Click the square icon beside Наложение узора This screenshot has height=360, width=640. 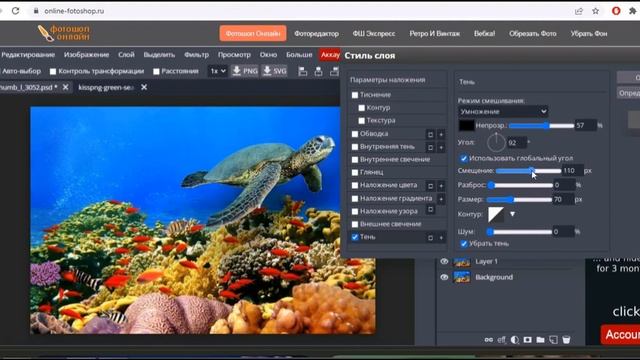click(430, 210)
